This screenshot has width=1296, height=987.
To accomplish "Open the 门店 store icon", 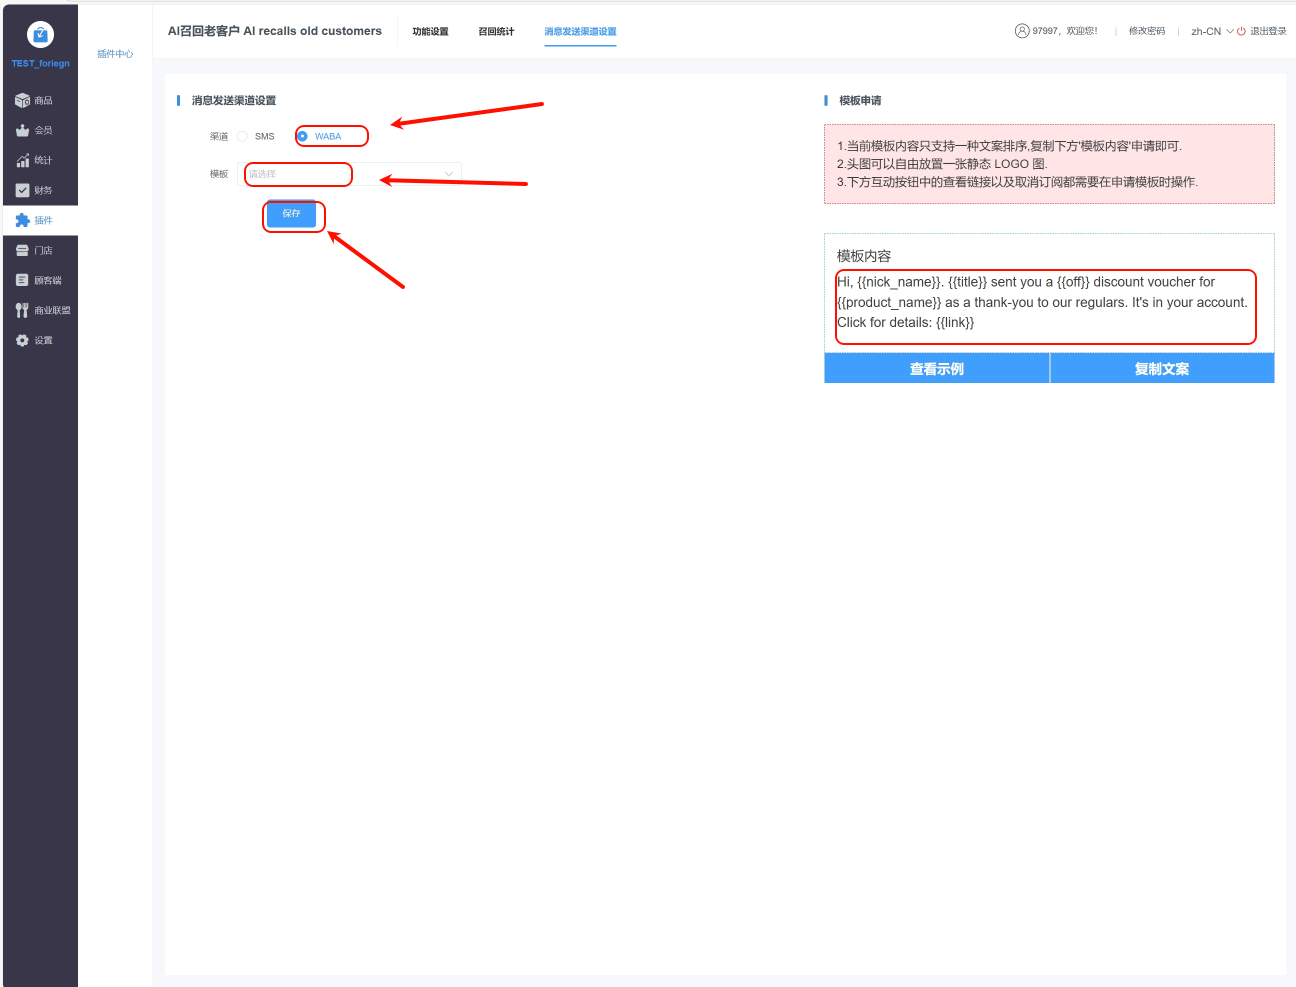I will coord(22,251).
